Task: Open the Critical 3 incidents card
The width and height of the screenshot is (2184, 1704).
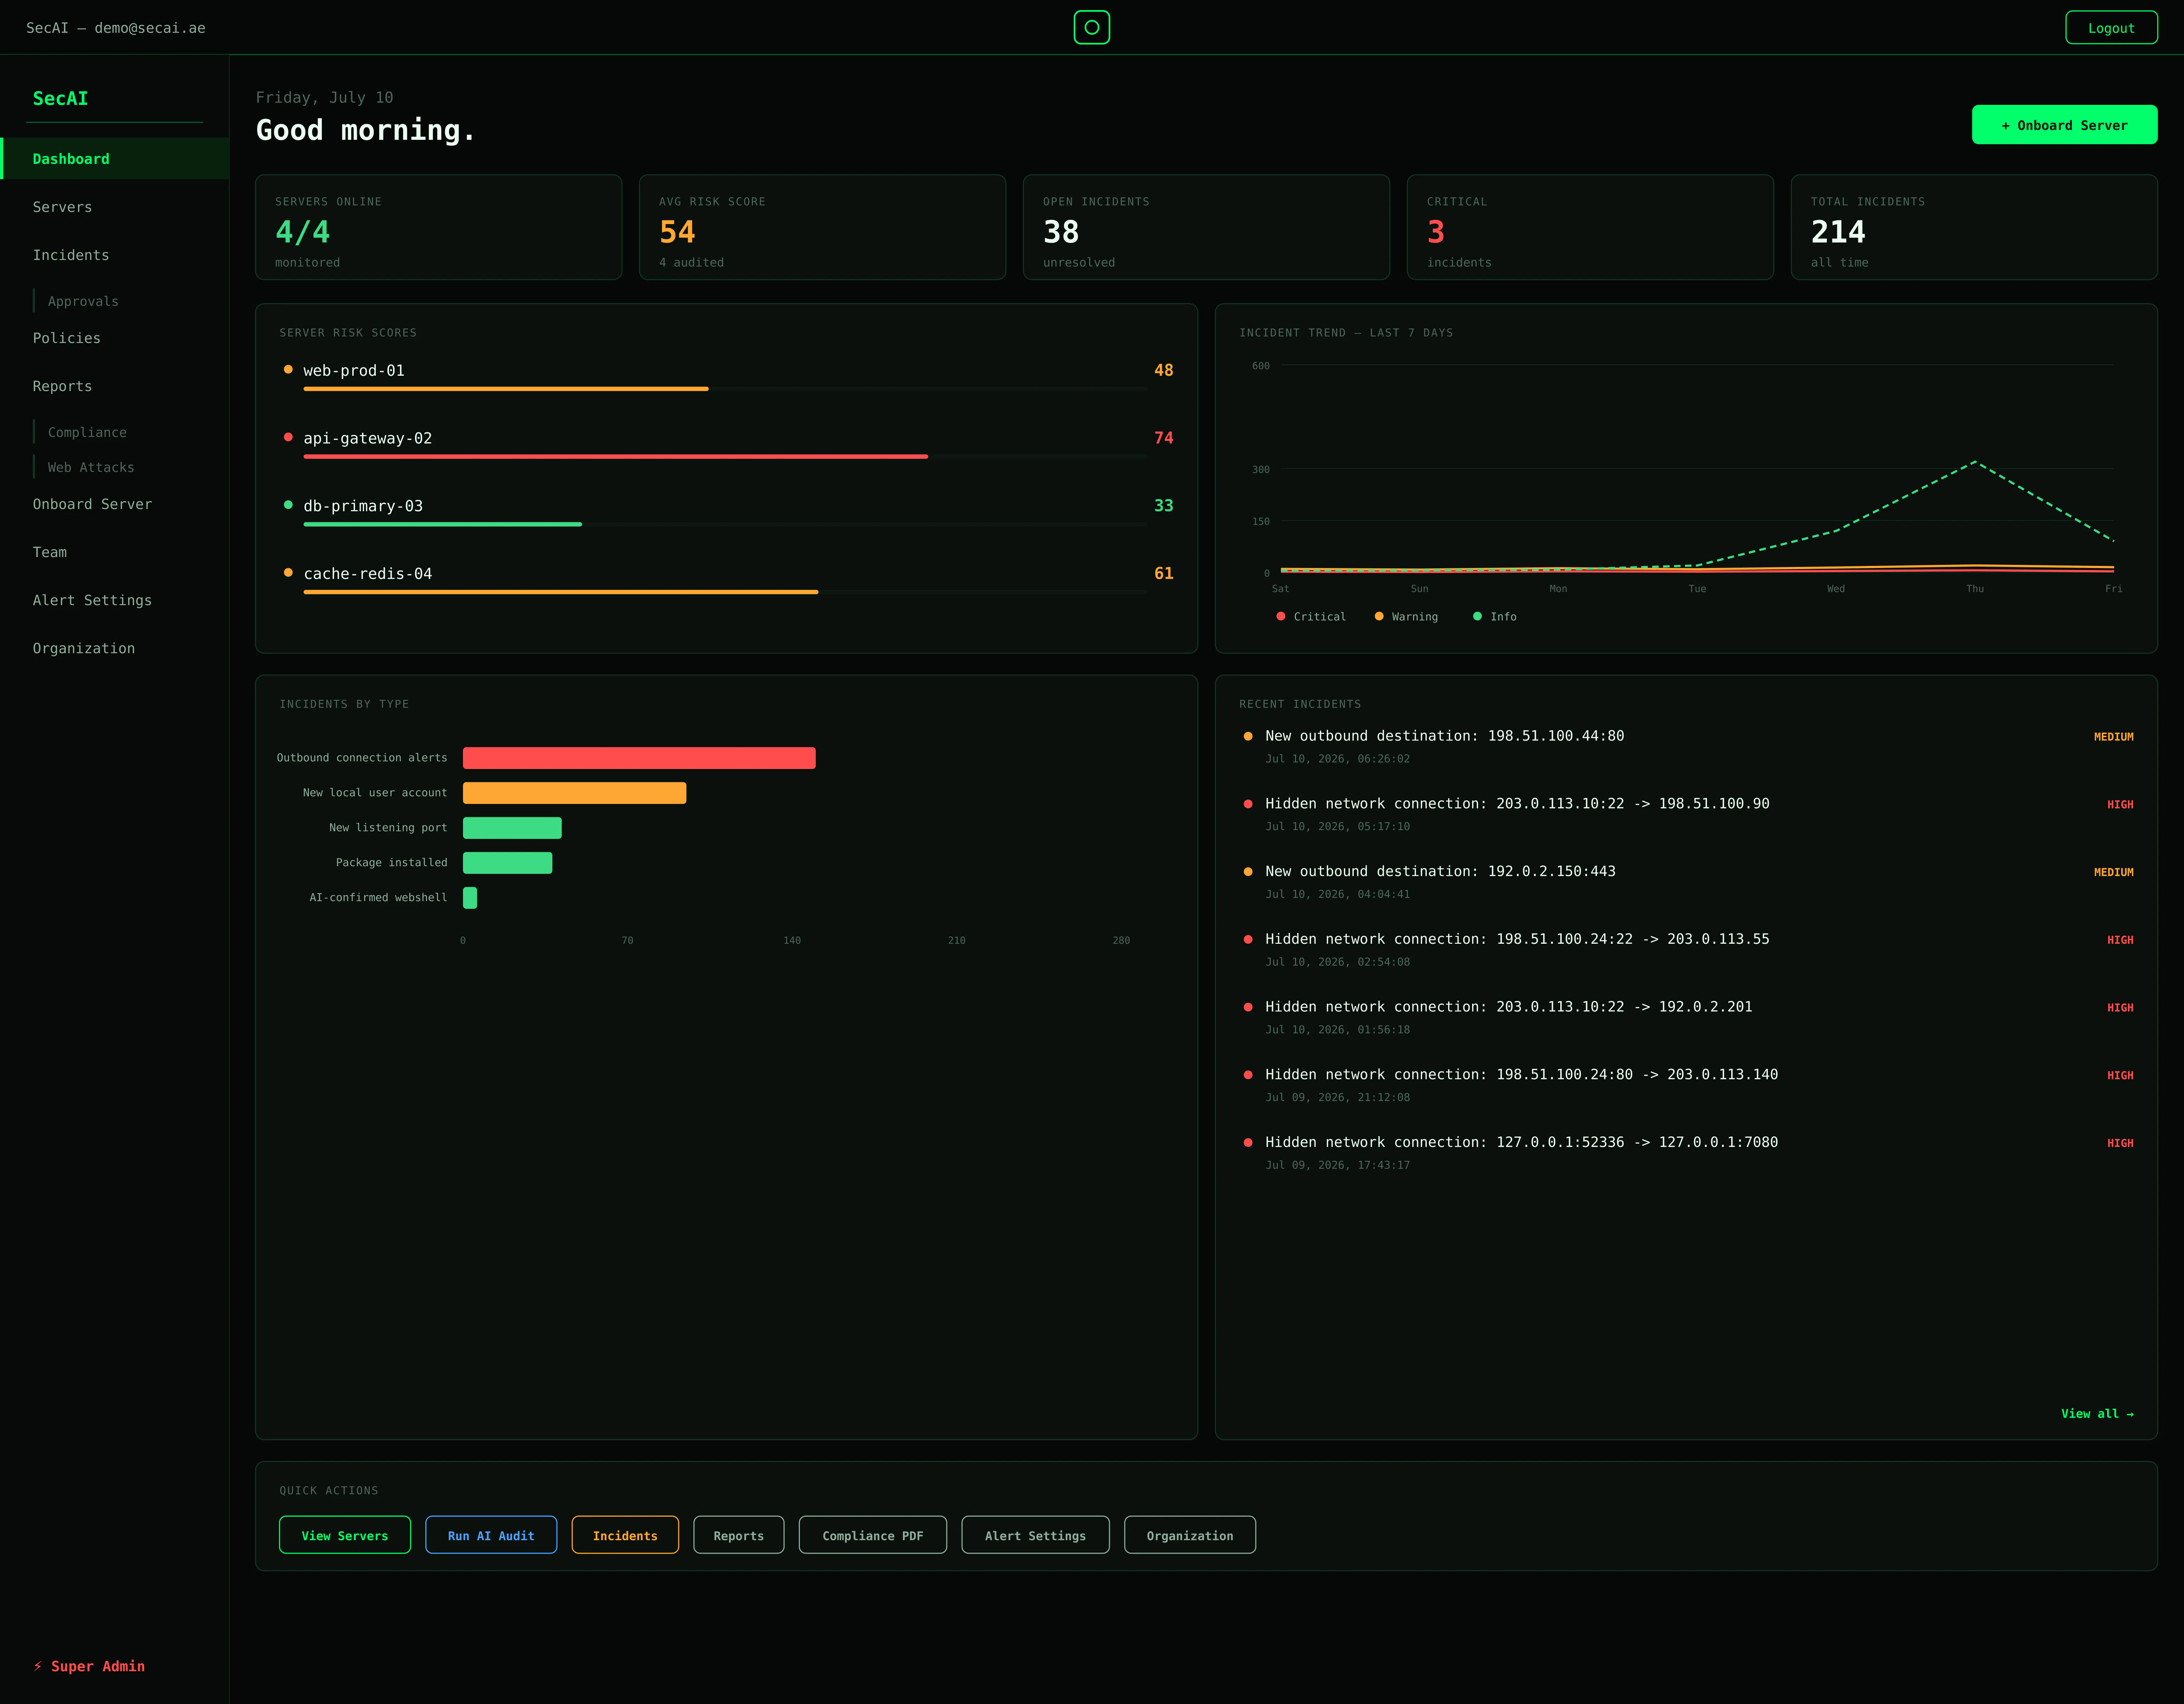Action: [1590, 227]
